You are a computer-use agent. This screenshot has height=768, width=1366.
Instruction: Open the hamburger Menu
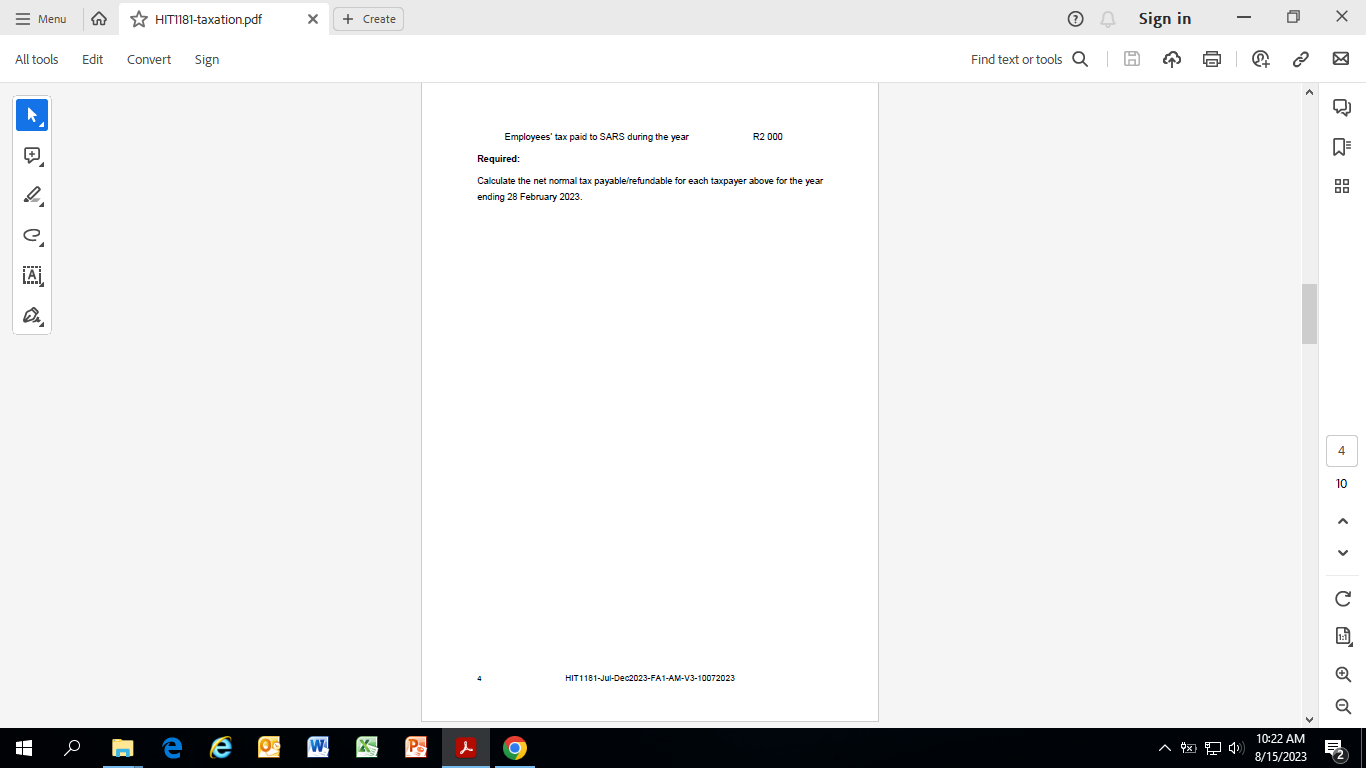tap(41, 18)
